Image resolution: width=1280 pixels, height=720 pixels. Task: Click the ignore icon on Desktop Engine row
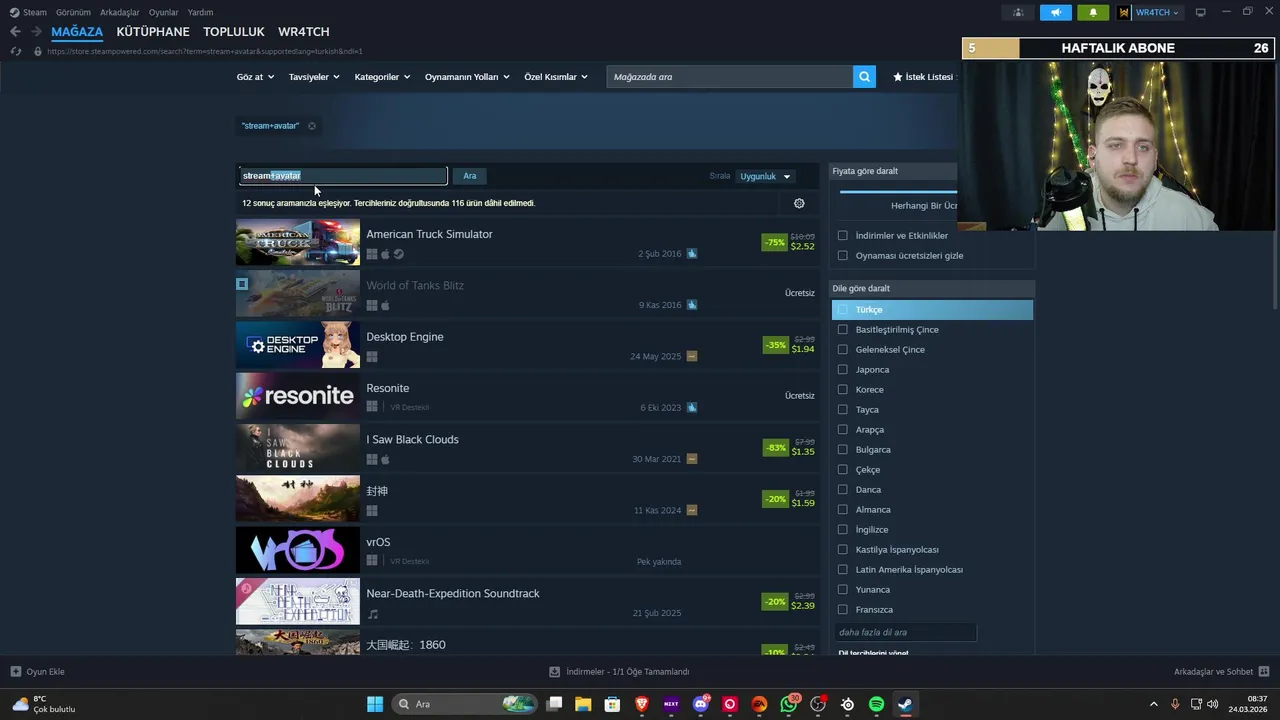coord(692,356)
